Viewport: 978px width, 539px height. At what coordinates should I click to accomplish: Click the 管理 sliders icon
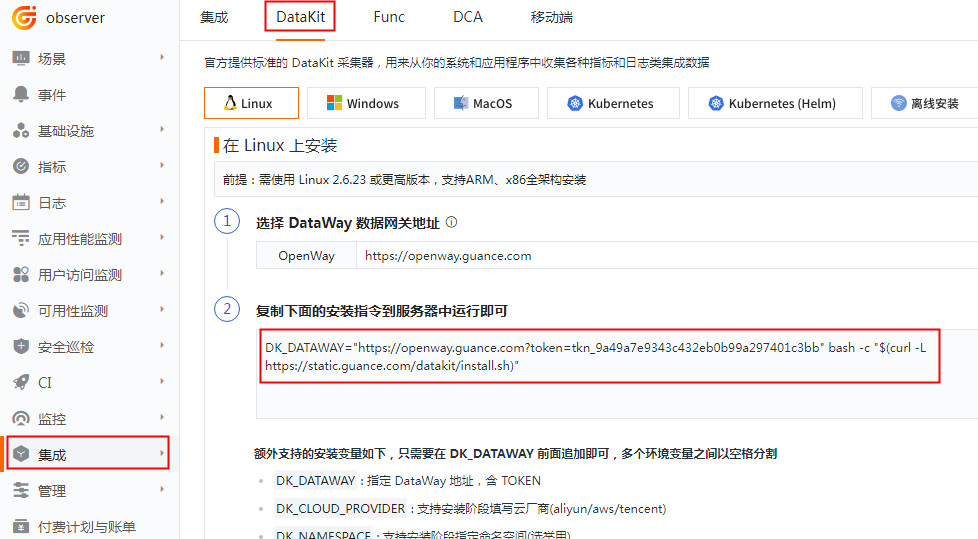coord(21,490)
